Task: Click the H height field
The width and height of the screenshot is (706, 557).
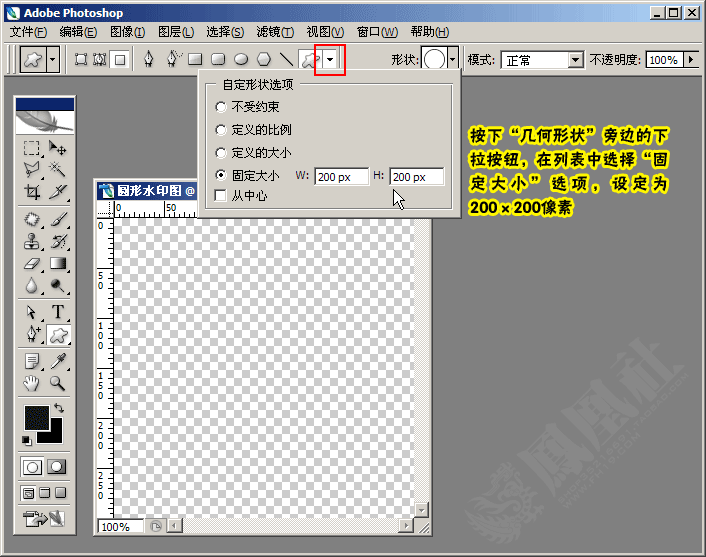Action: pos(416,177)
